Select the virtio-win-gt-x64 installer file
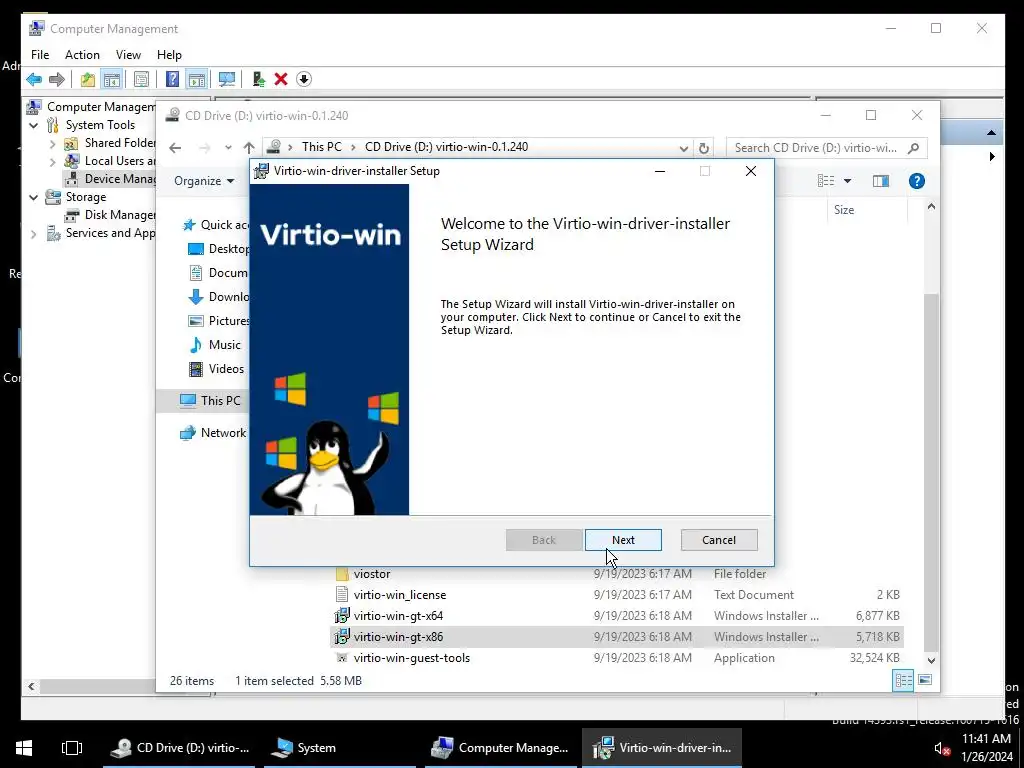 (x=616, y=616)
